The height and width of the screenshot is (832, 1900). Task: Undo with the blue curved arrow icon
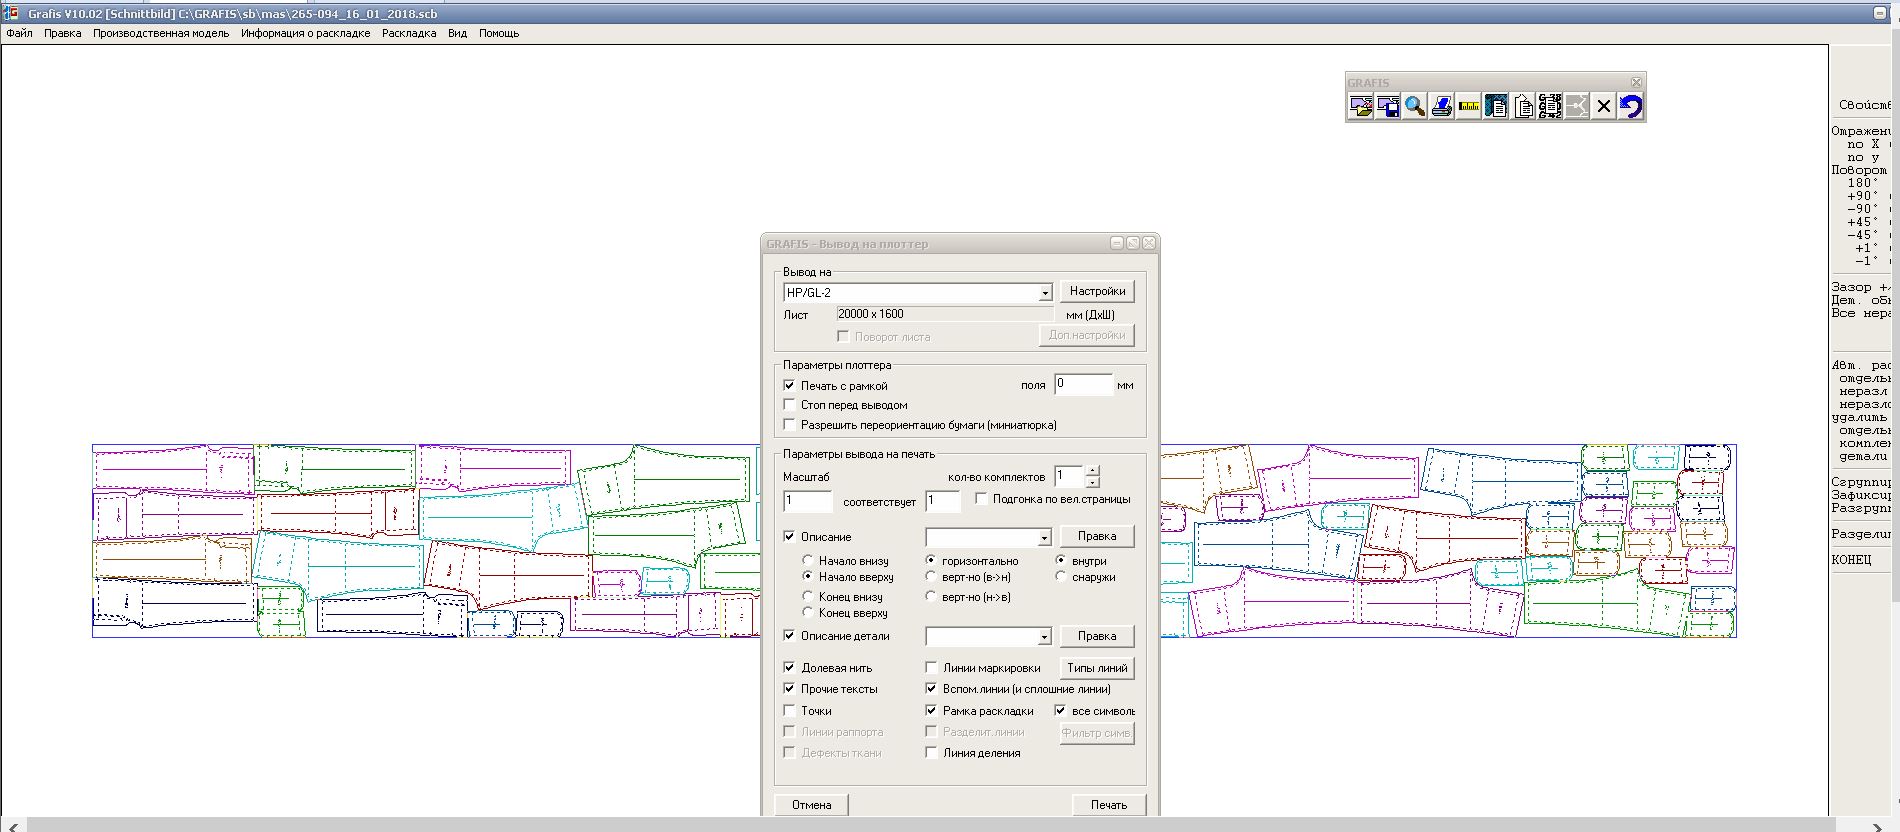(1631, 106)
